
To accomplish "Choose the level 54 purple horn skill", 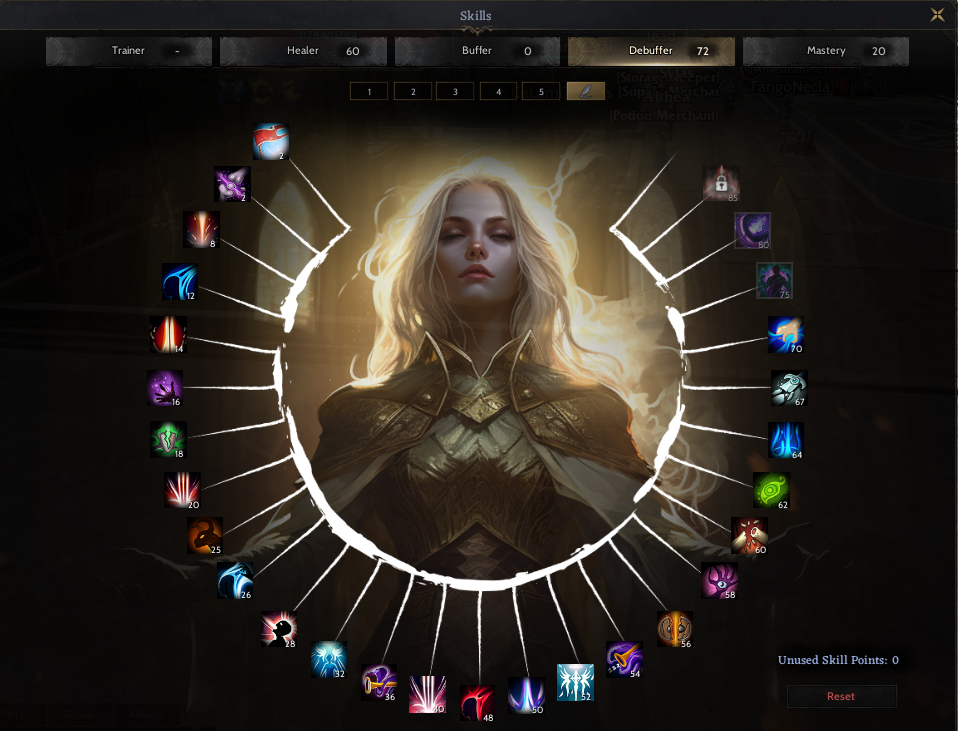I will (x=624, y=659).
